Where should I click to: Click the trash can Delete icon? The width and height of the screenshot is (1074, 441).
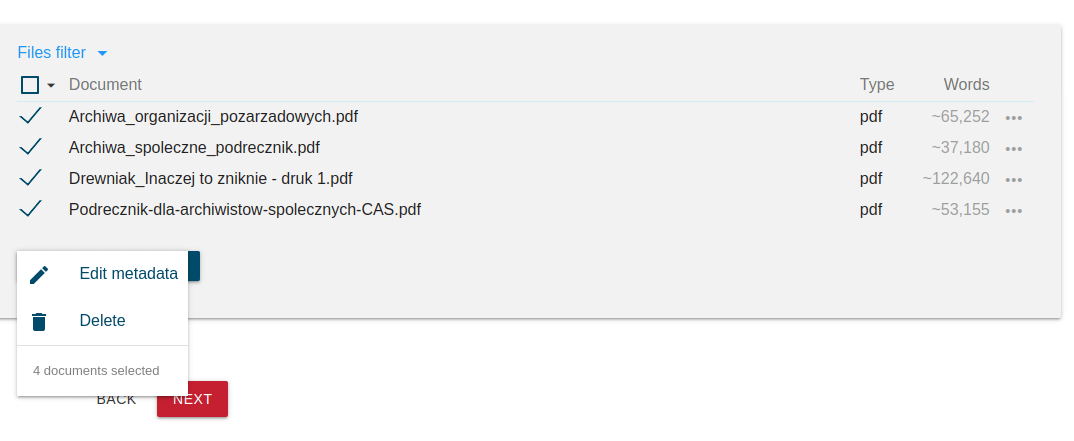39,321
